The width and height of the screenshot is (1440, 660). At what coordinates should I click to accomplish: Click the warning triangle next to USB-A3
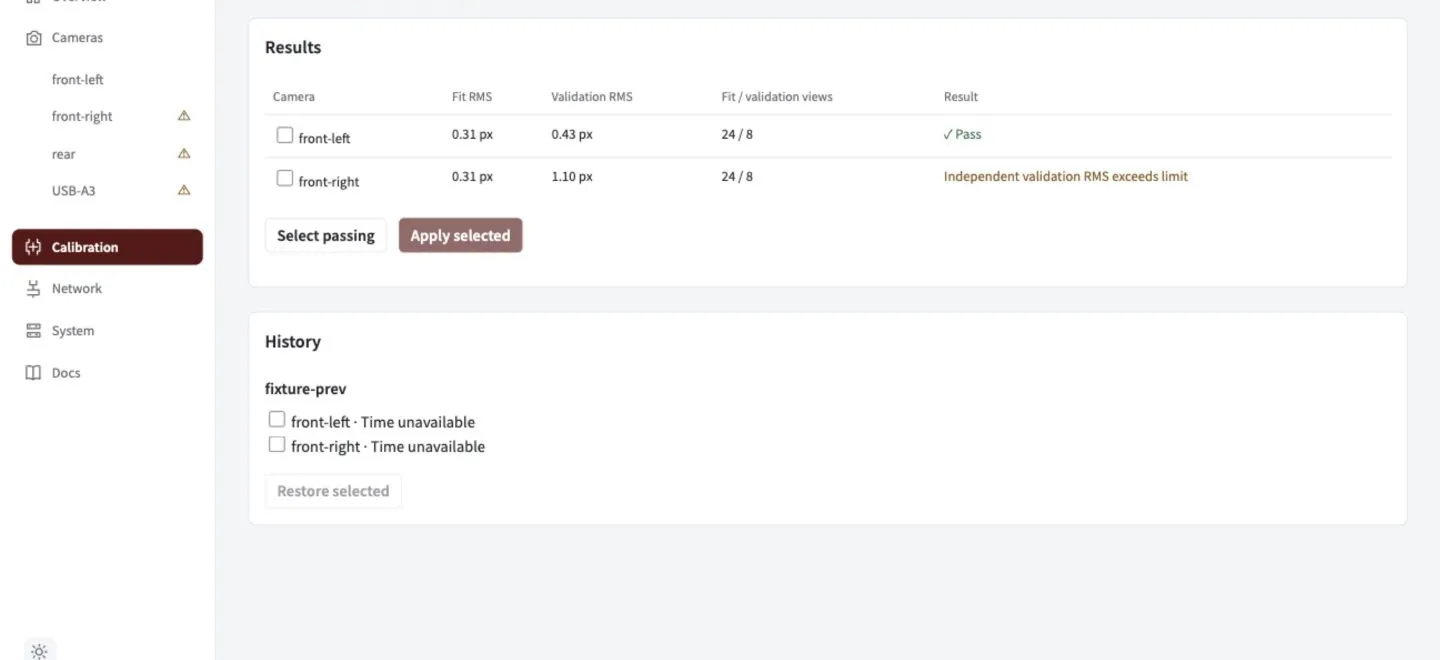(184, 190)
